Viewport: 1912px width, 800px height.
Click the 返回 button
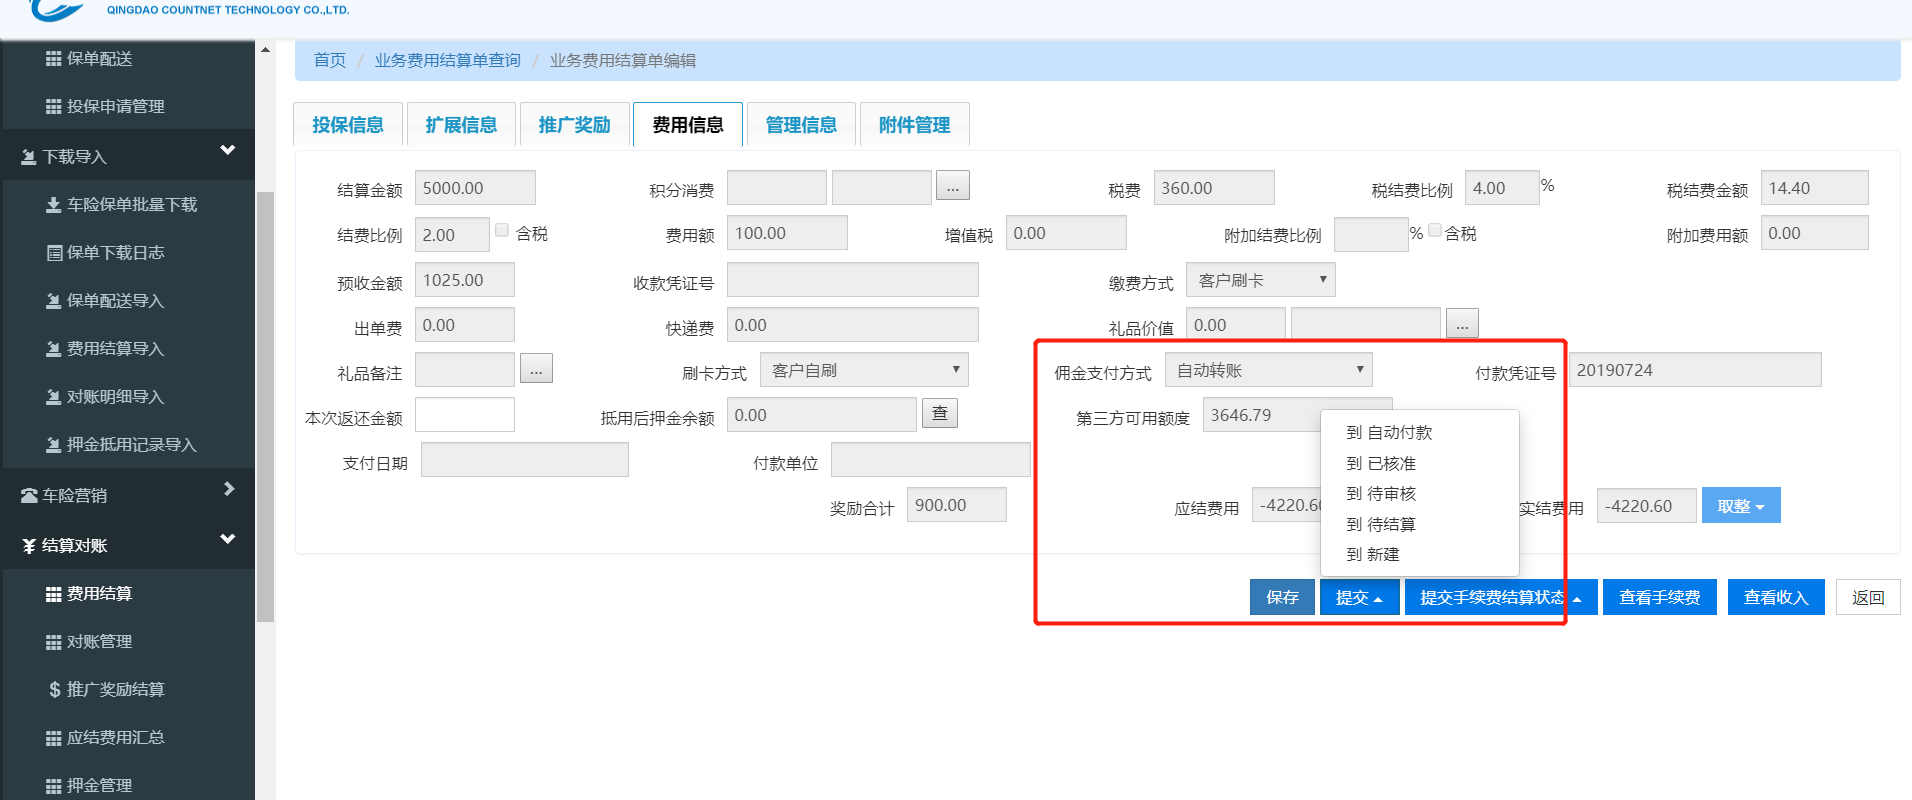[x=1868, y=597]
